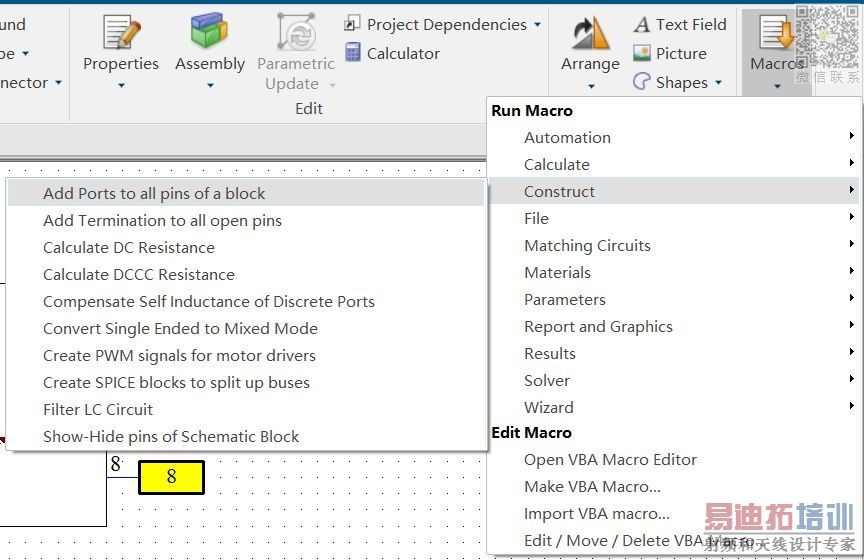Screen dimensions: 864x560
Task: Select Filter LC Circuit macro
Action: tap(98, 409)
